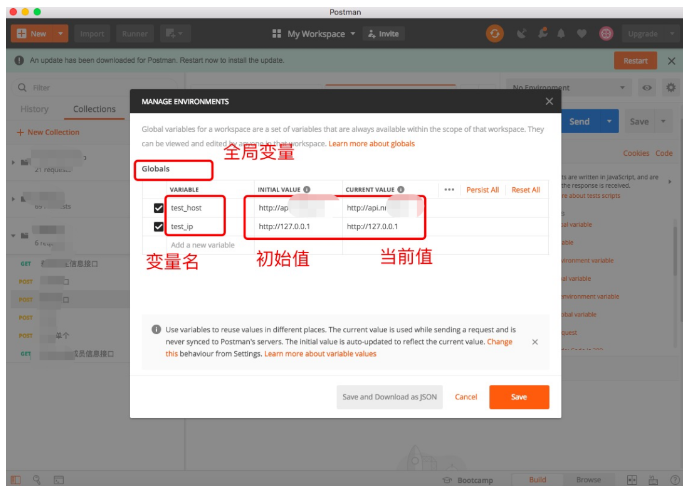Click the New Collection link
The height and width of the screenshot is (490, 686).
[x=48, y=132]
